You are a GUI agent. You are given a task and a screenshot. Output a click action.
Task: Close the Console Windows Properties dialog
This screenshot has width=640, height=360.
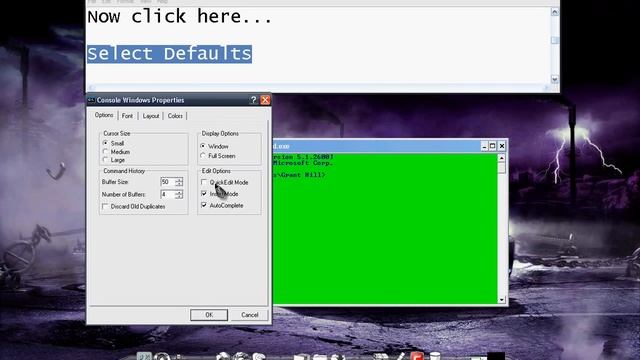pyautogui.click(x=265, y=100)
